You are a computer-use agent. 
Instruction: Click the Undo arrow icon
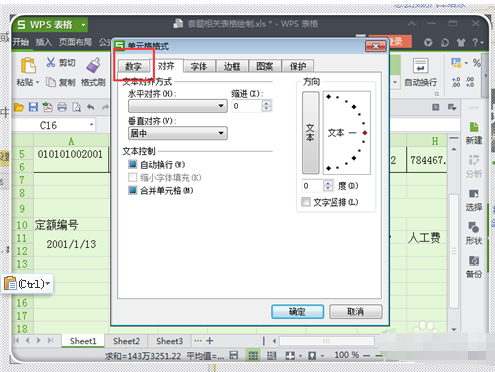coord(90,107)
